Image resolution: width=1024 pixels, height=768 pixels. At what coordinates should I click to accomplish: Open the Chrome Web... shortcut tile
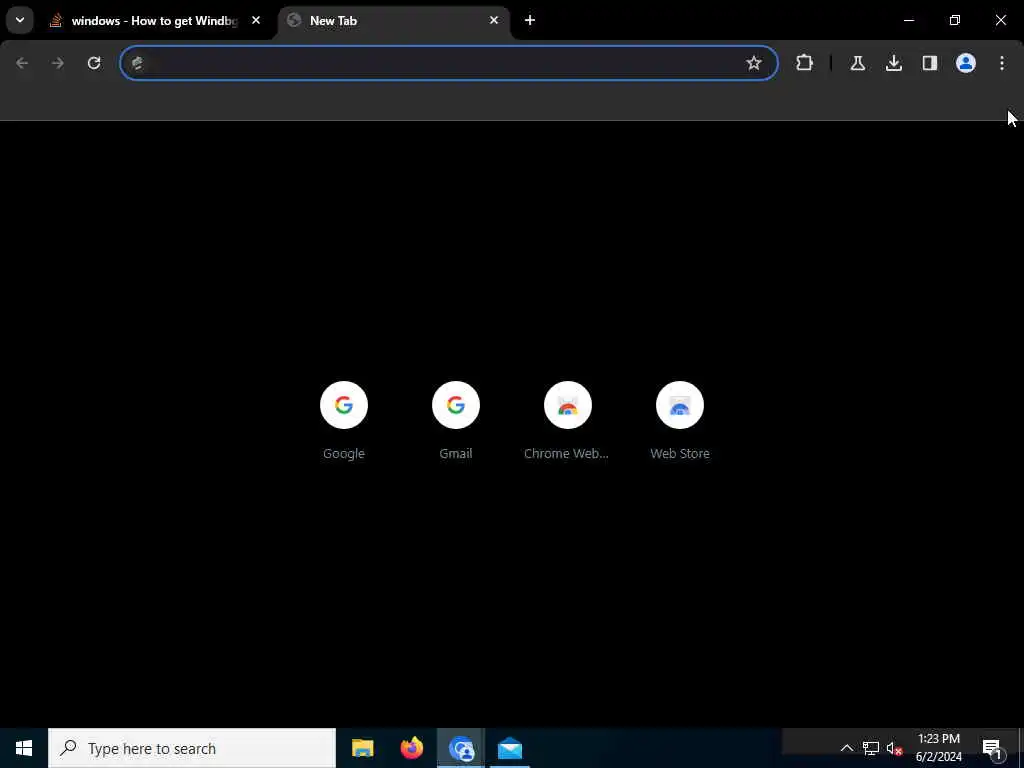click(x=568, y=421)
